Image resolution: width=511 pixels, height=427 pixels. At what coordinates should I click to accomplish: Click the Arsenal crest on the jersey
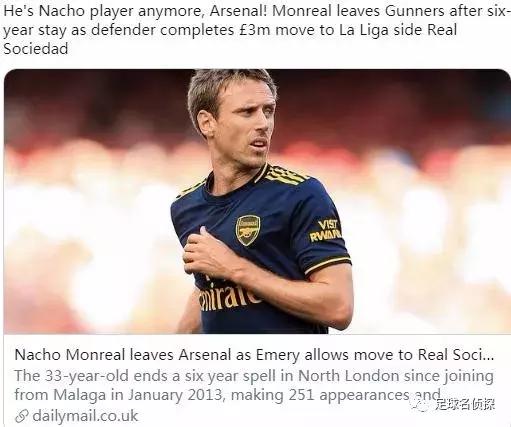(x=248, y=230)
